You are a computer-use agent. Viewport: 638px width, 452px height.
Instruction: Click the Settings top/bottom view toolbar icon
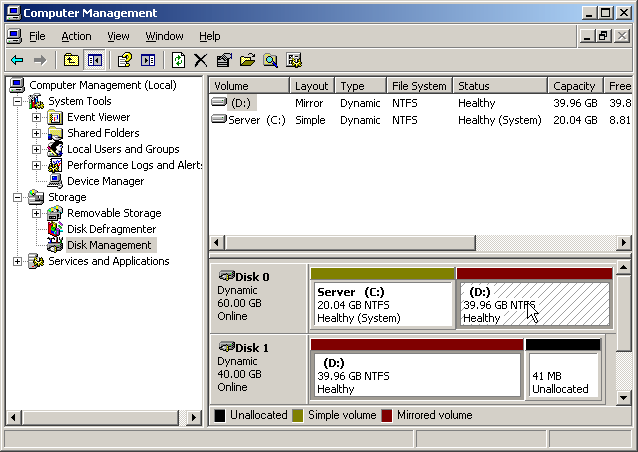(x=148, y=61)
